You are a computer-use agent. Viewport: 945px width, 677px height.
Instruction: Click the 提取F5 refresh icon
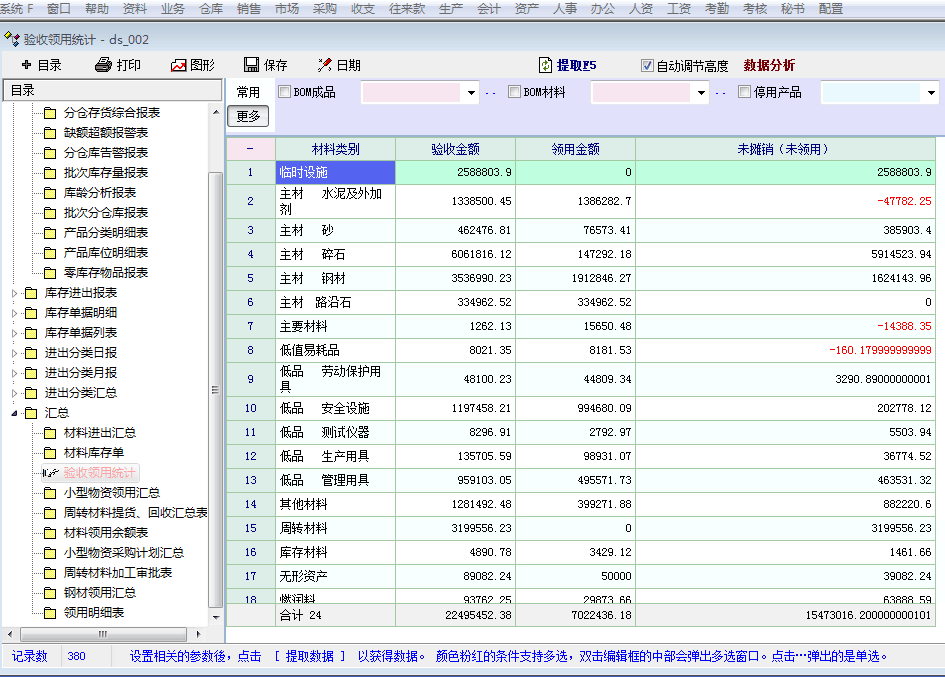545,65
